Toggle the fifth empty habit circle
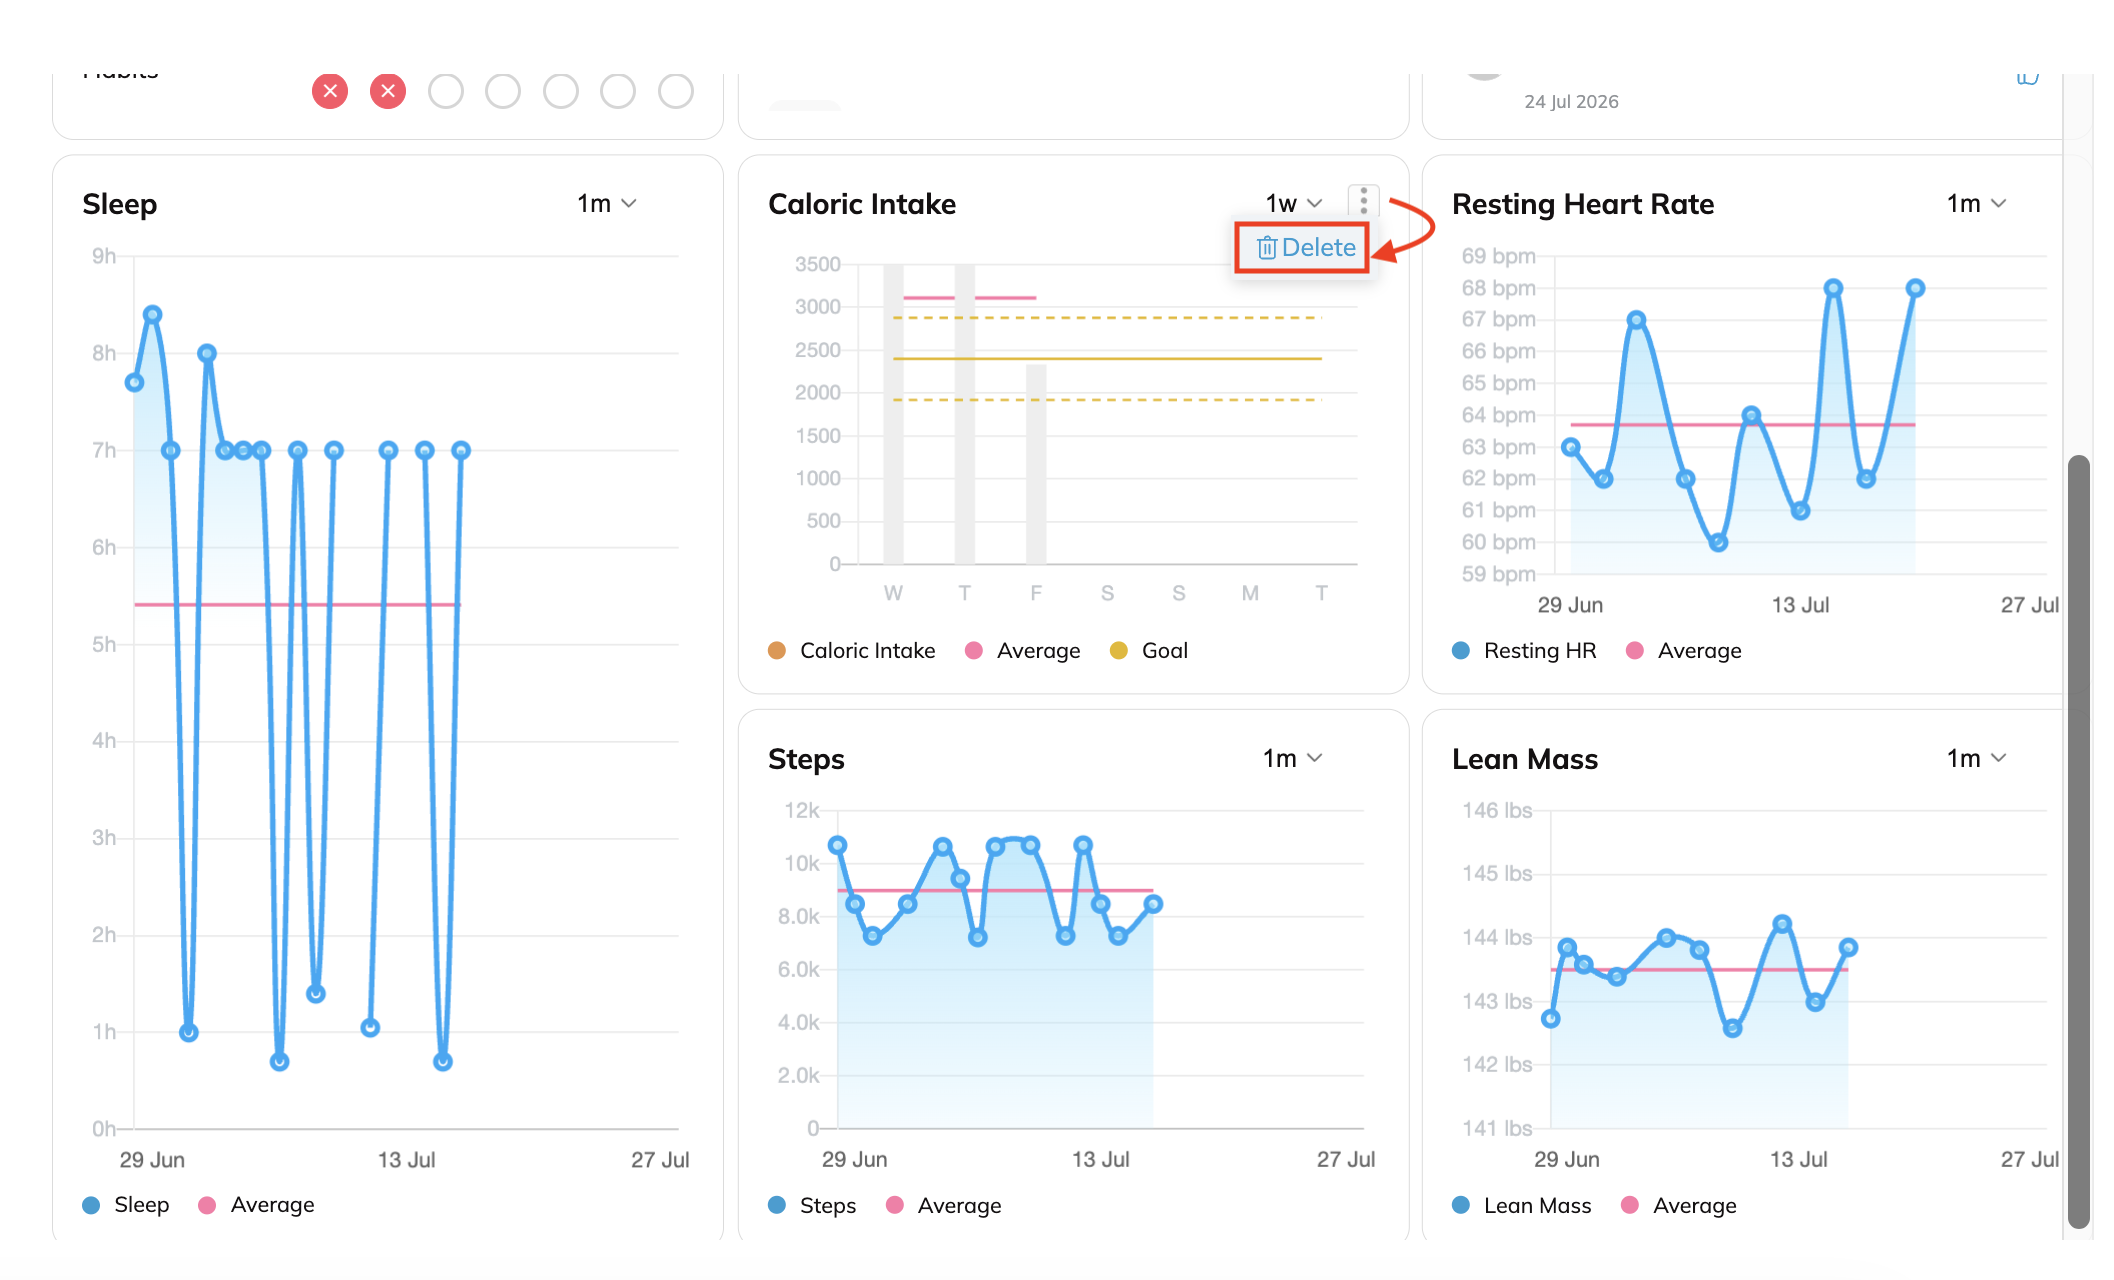Viewport: 2114px width, 1280px height. (x=676, y=91)
